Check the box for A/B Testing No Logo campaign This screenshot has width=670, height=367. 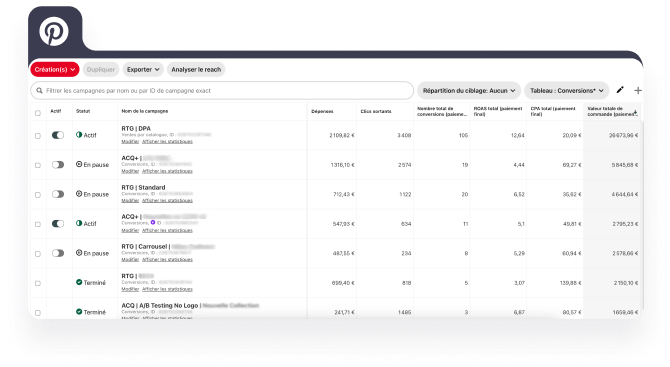click(38, 313)
